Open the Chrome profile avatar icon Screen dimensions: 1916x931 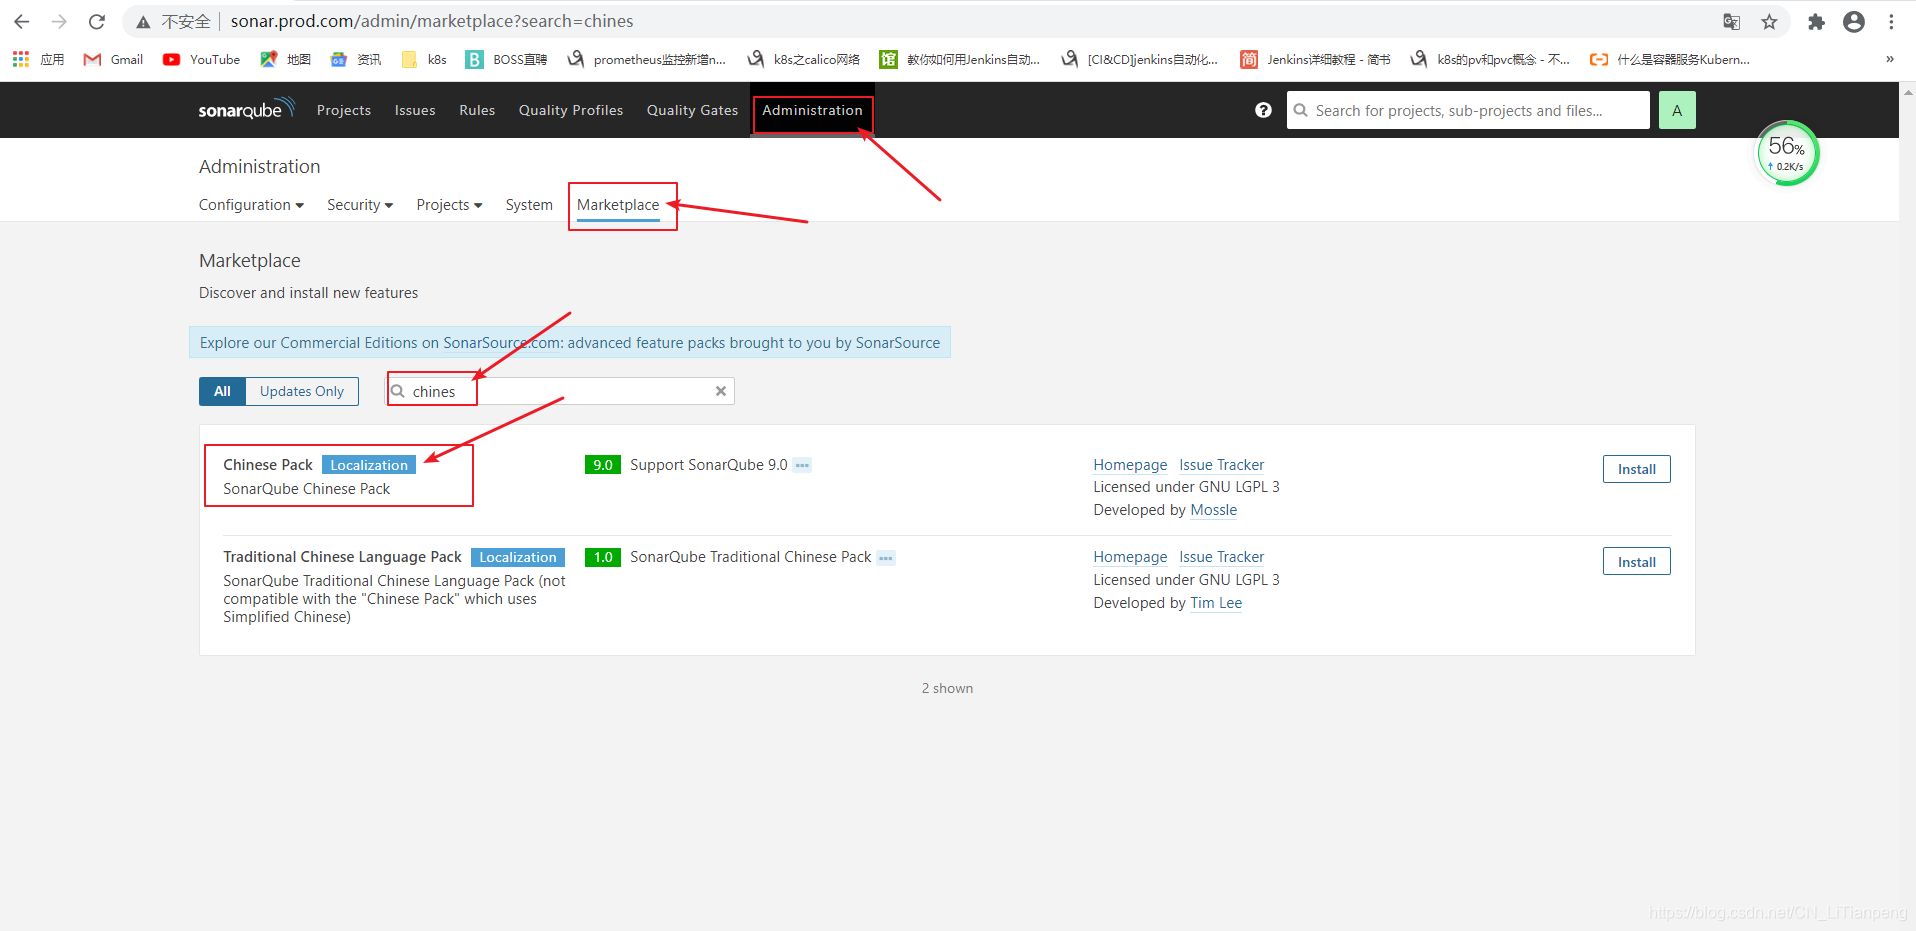coord(1854,21)
